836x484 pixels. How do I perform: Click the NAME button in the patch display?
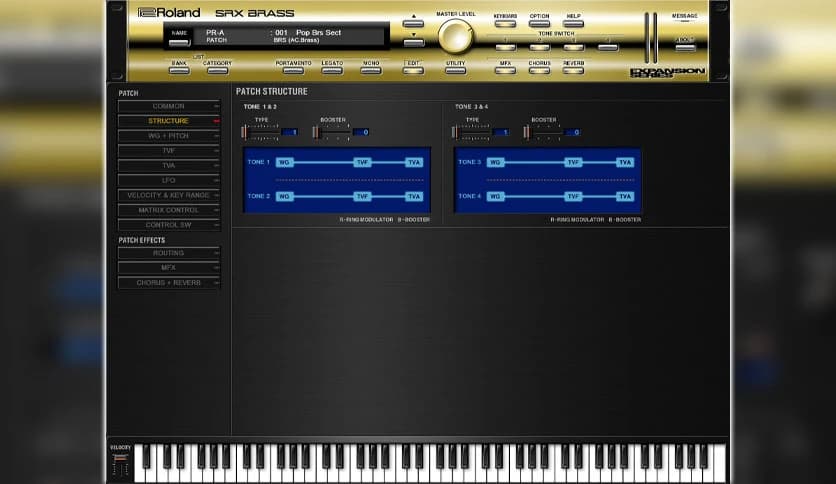[x=180, y=43]
